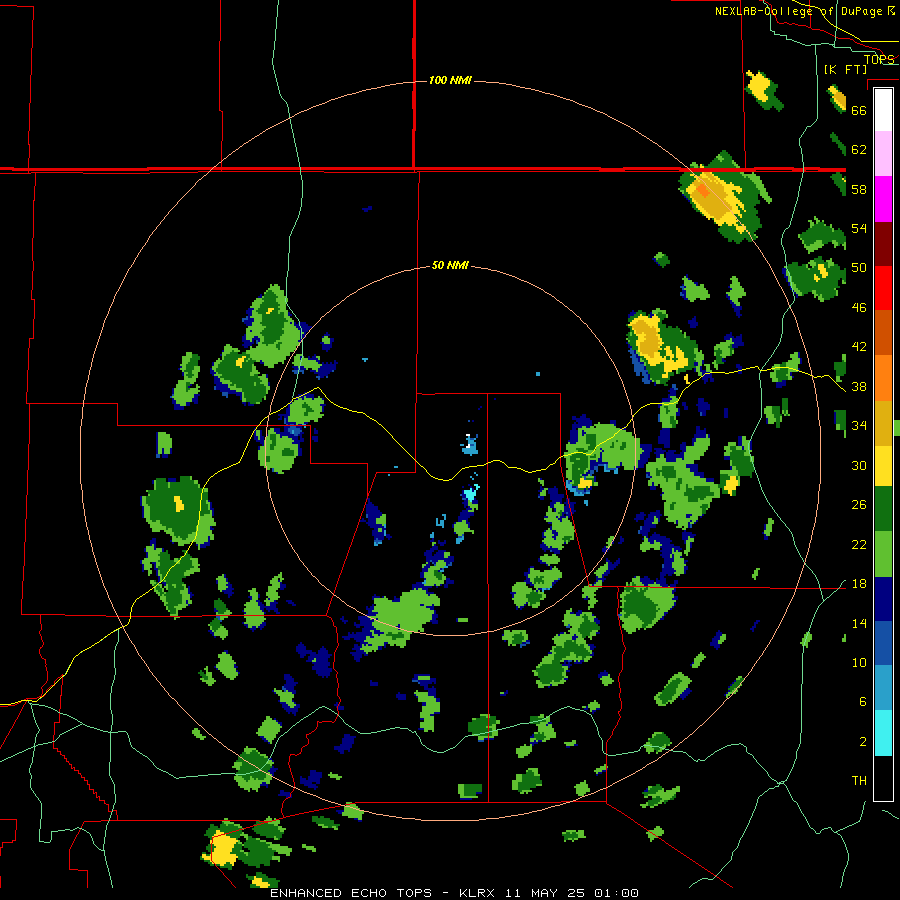Screen dimensions: 900x900
Task: Click the '46' legend scale value
Action: coord(859,308)
